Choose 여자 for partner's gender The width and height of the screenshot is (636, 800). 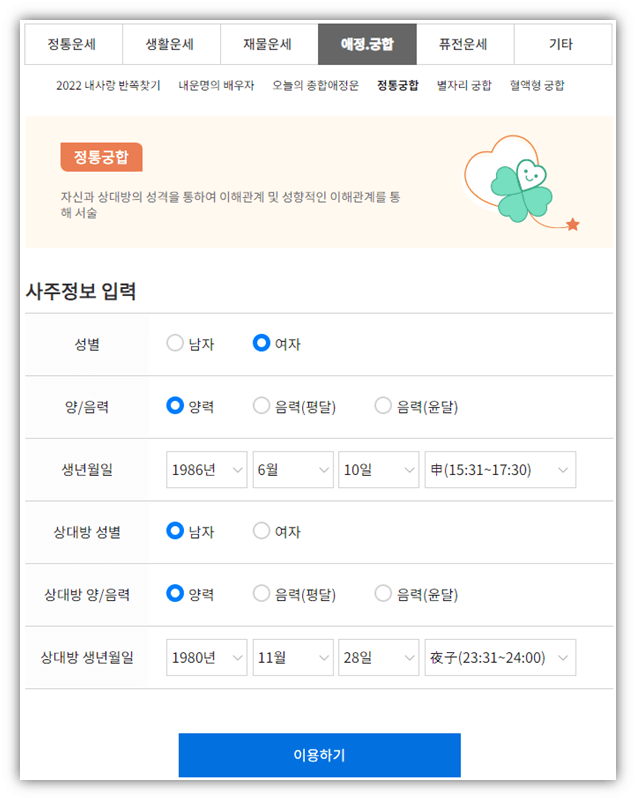coord(260,531)
